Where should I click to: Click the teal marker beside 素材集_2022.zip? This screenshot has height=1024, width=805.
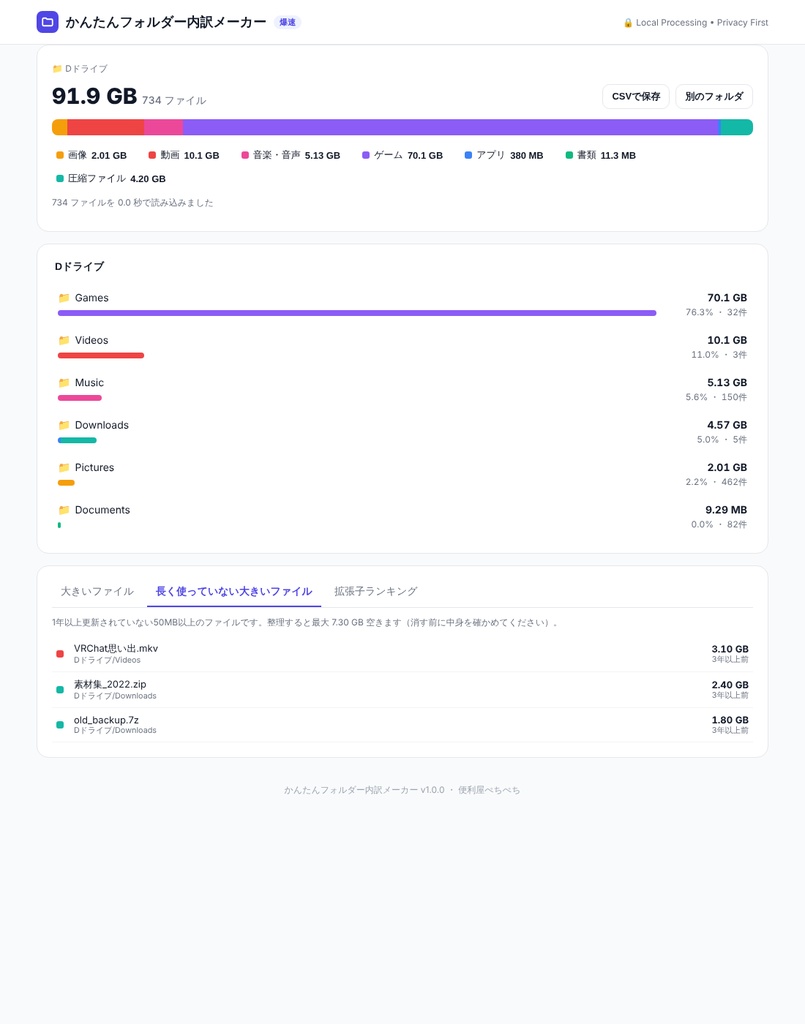coord(60,690)
